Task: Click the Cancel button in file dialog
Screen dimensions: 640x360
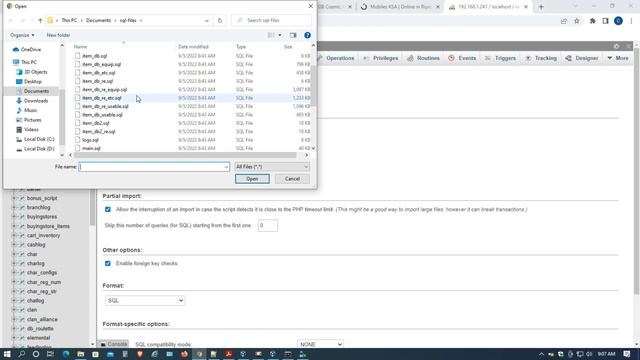Action: (292, 179)
